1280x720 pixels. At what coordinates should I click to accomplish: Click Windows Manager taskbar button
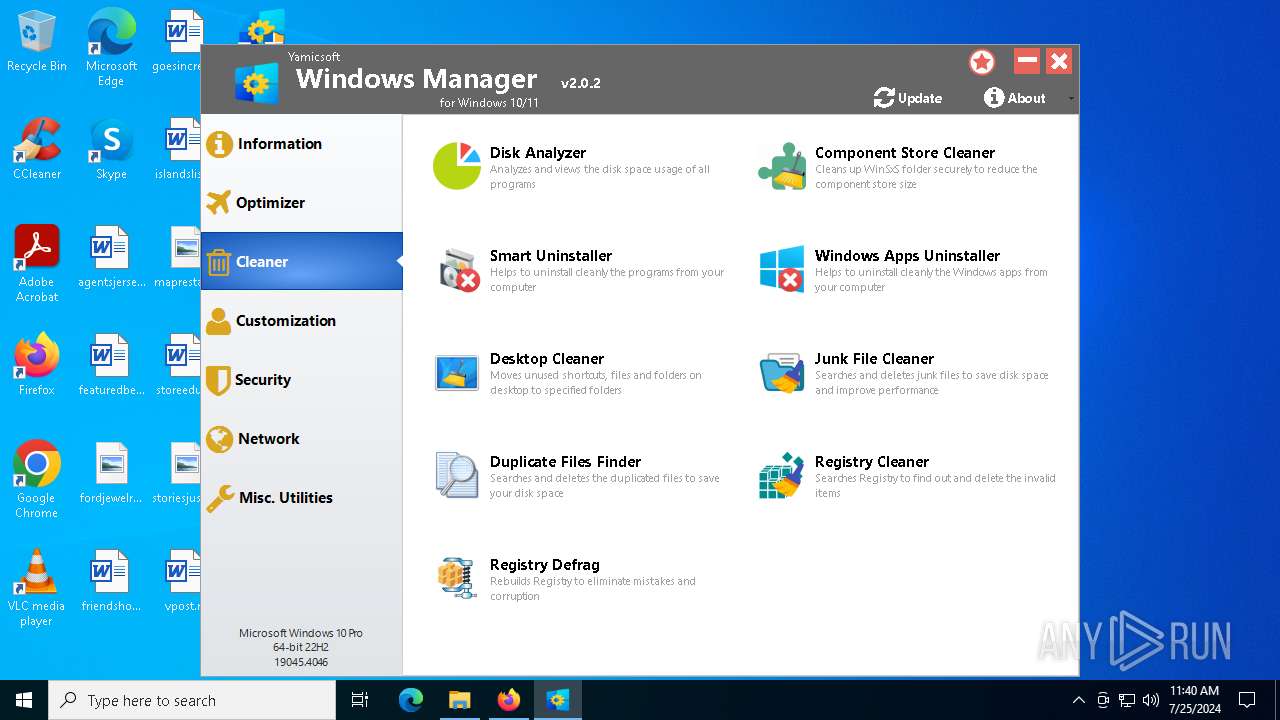pyautogui.click(x=558, y=700)
